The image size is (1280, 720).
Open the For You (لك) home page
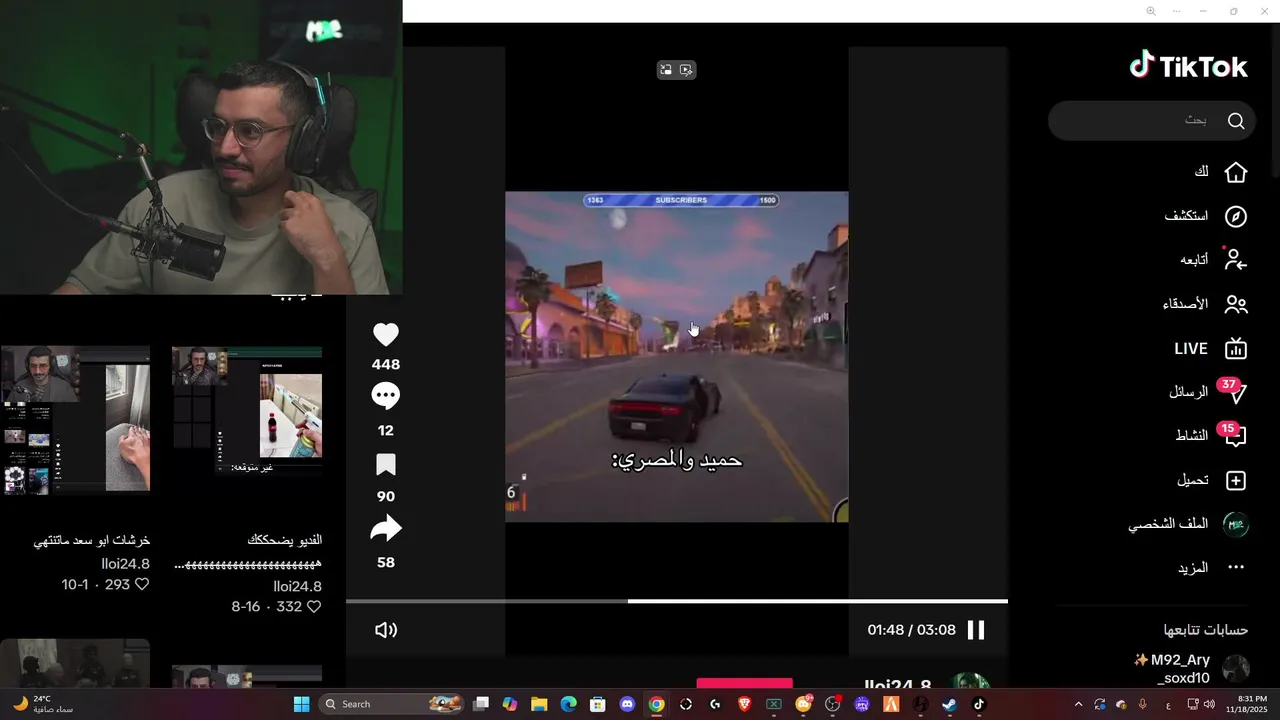click(x=1220, y=172)
